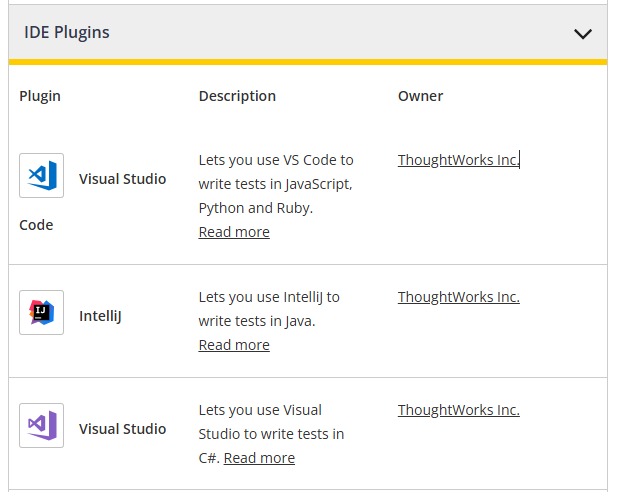Viewport: 618px width, 492px height.
Task: Visit ThoughtWorks Inc. link in IntelliJ row
Action: (458, 297)
